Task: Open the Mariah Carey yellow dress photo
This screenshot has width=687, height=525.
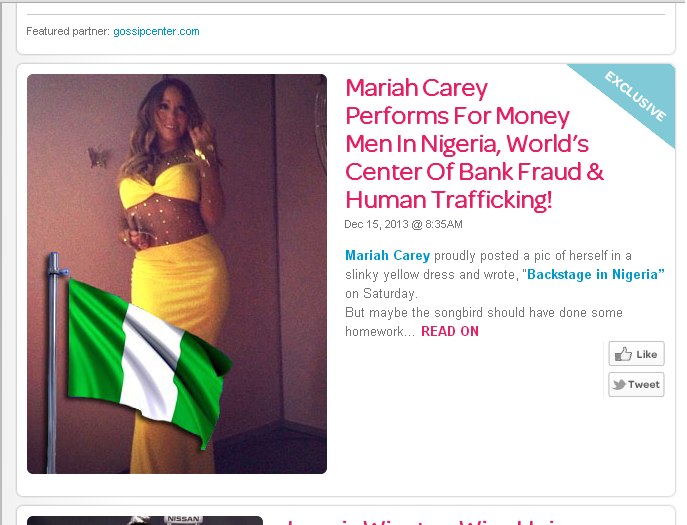Action: tap(177, 274)
